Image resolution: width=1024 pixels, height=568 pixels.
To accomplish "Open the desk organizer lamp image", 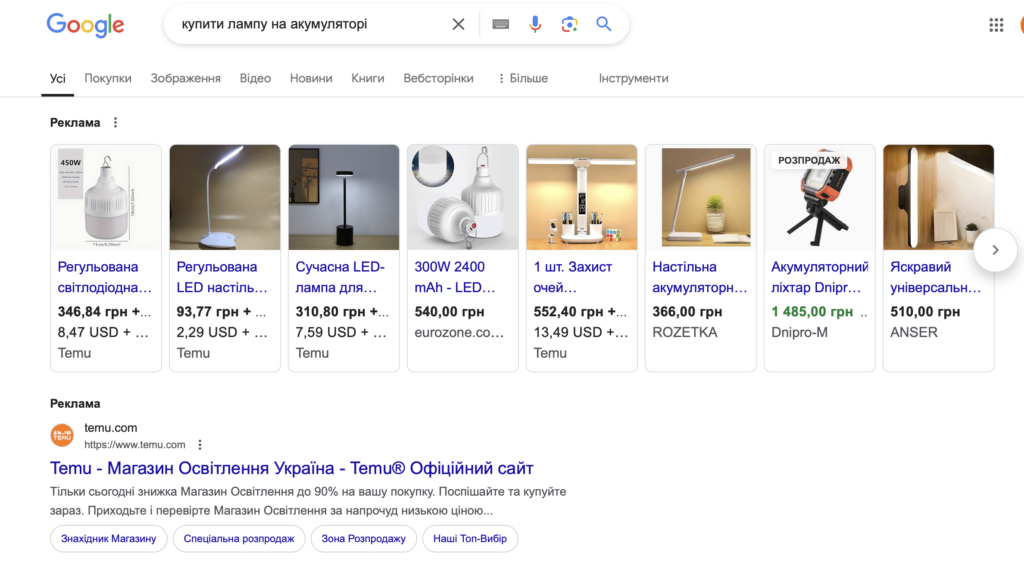I will click(x=581, y=197).
